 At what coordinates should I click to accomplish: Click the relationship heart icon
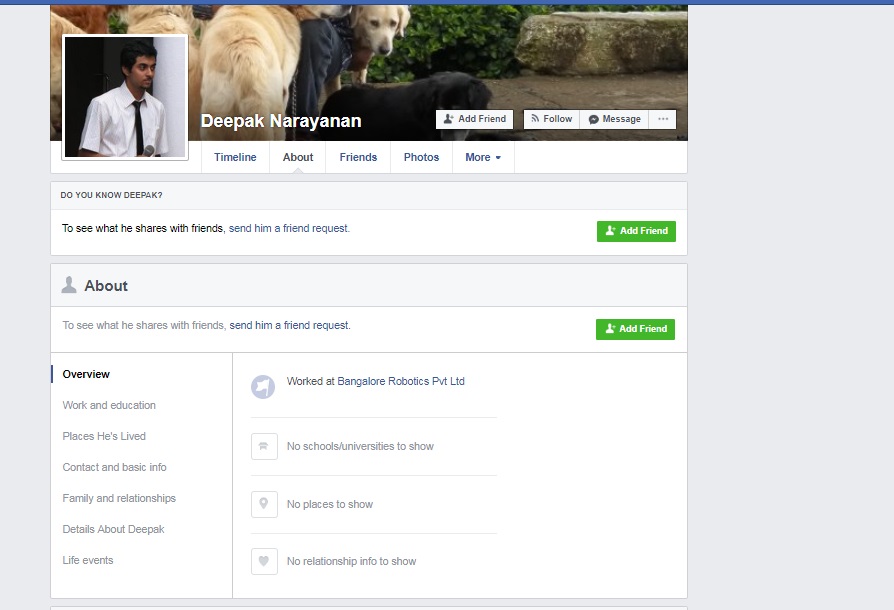coord(264,562)
